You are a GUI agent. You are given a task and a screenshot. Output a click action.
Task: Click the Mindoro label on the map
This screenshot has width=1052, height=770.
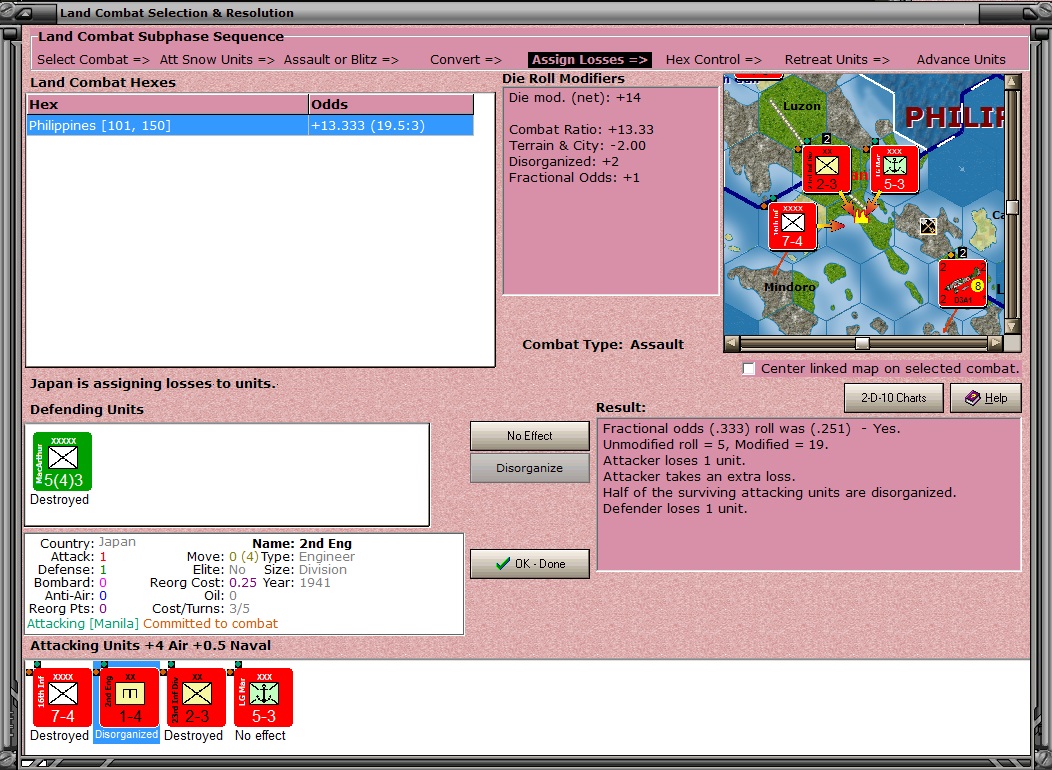coord(790,287)
